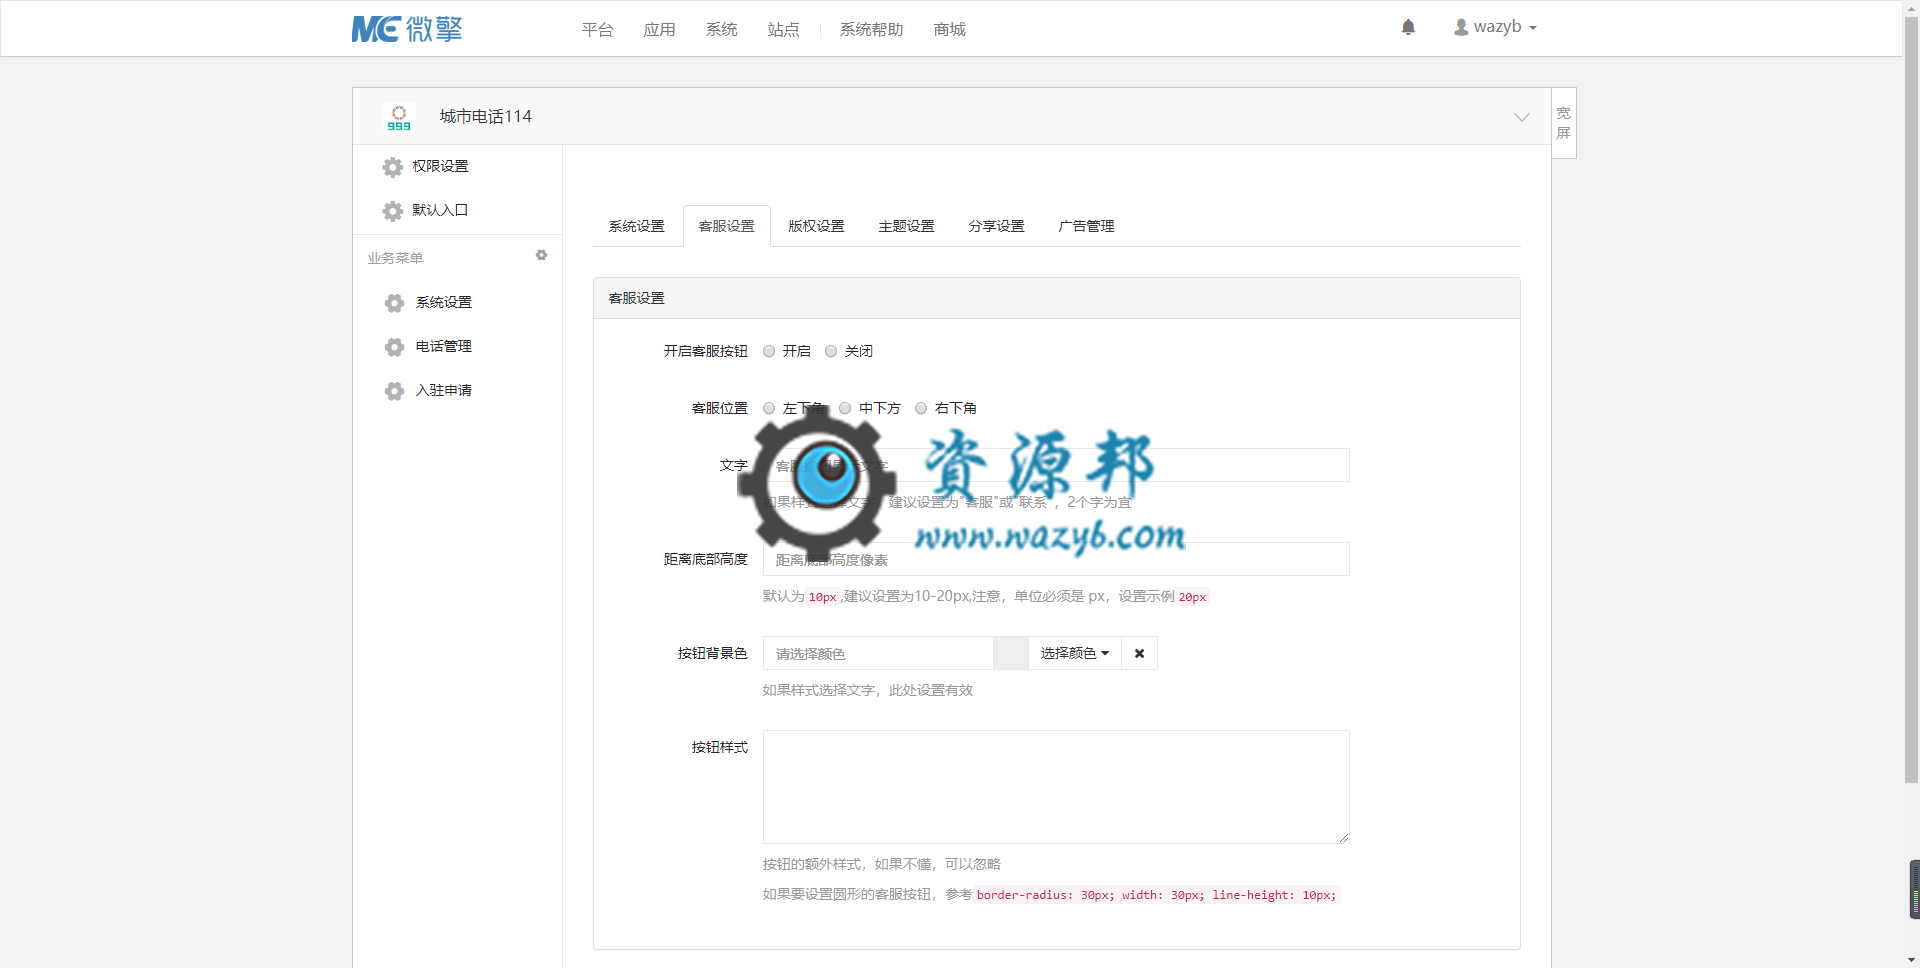Open 电话管理 in sidebar
The height and width of the screenshot is (968, 1920).
click(444, 346)
